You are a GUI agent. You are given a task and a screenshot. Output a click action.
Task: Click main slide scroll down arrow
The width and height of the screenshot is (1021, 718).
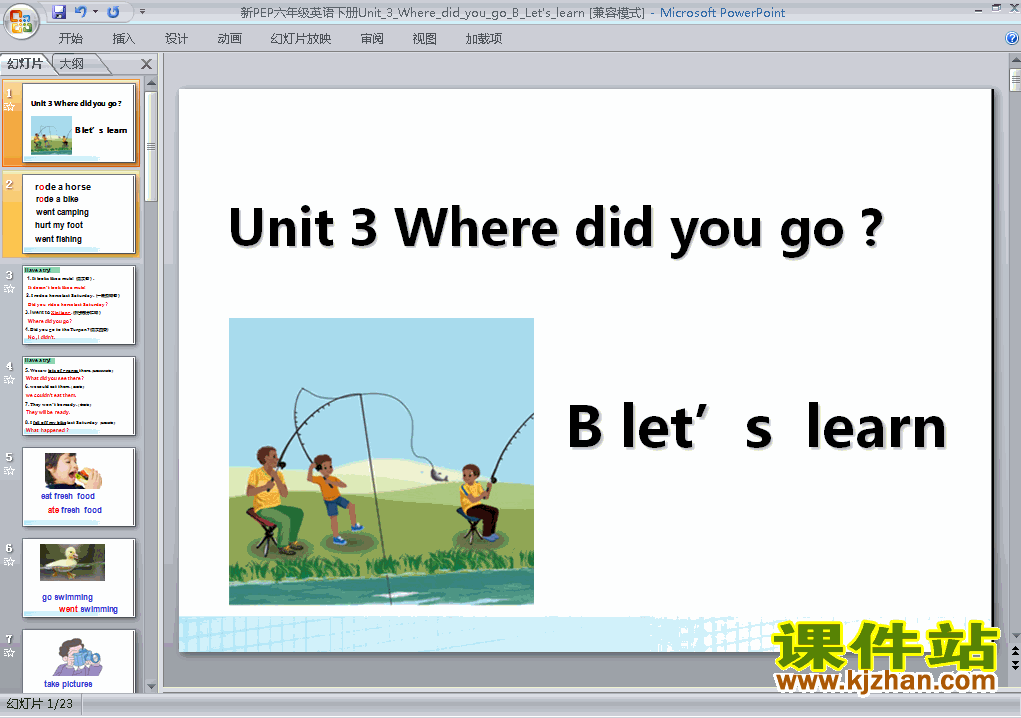(x=1015, y=635)
